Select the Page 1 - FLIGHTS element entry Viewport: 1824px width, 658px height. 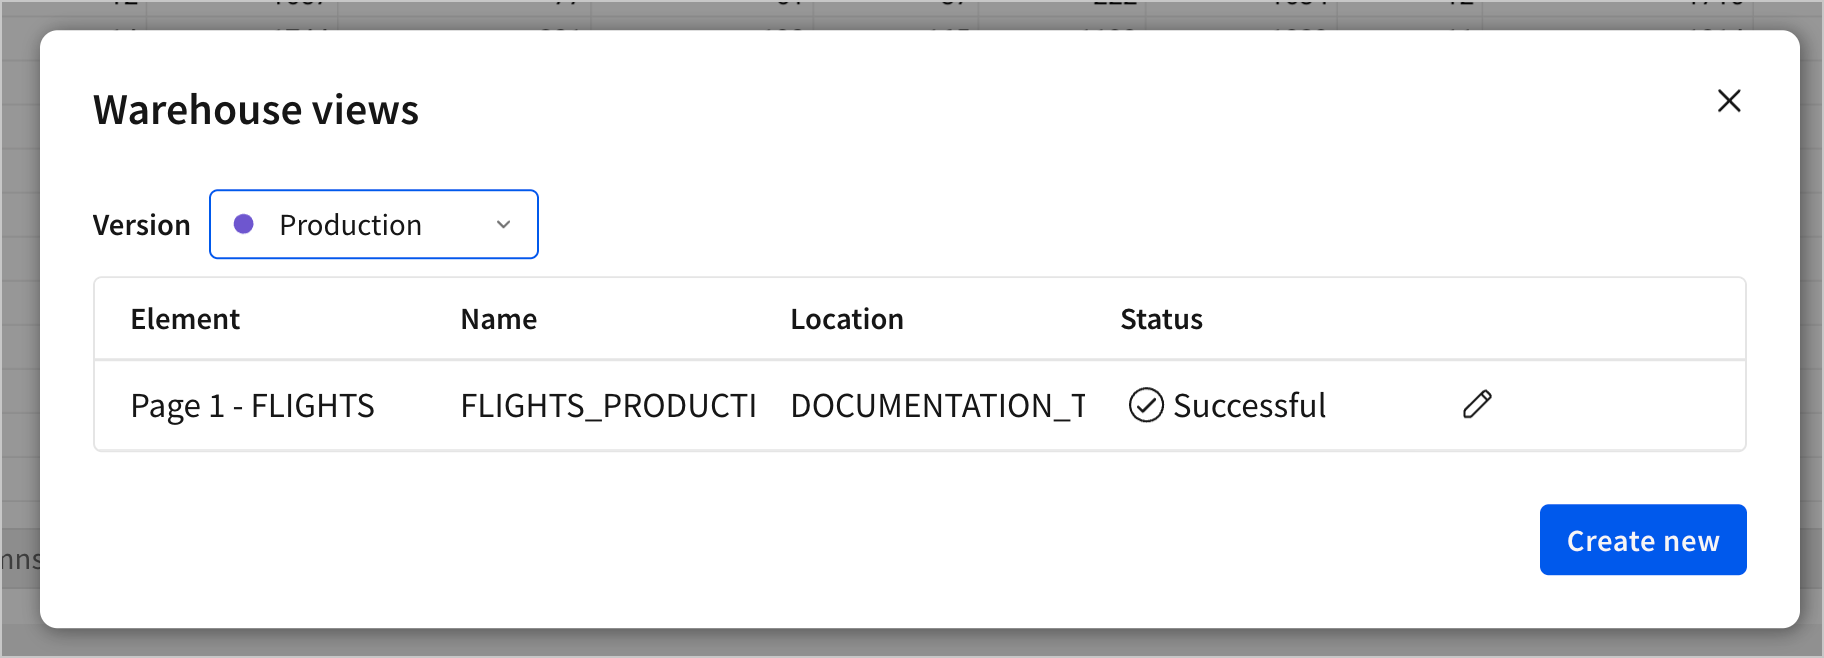(x=252, y=405)
